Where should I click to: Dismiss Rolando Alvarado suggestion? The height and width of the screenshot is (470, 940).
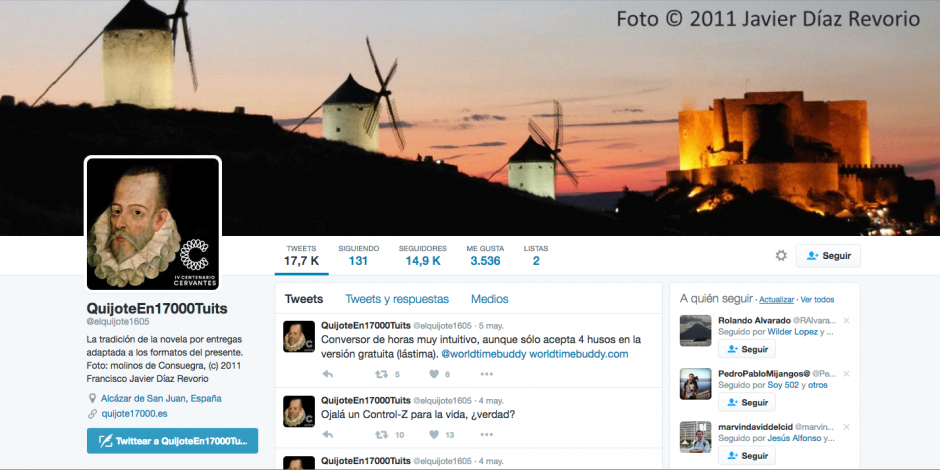pyautogui.click(x=846, y=321)
